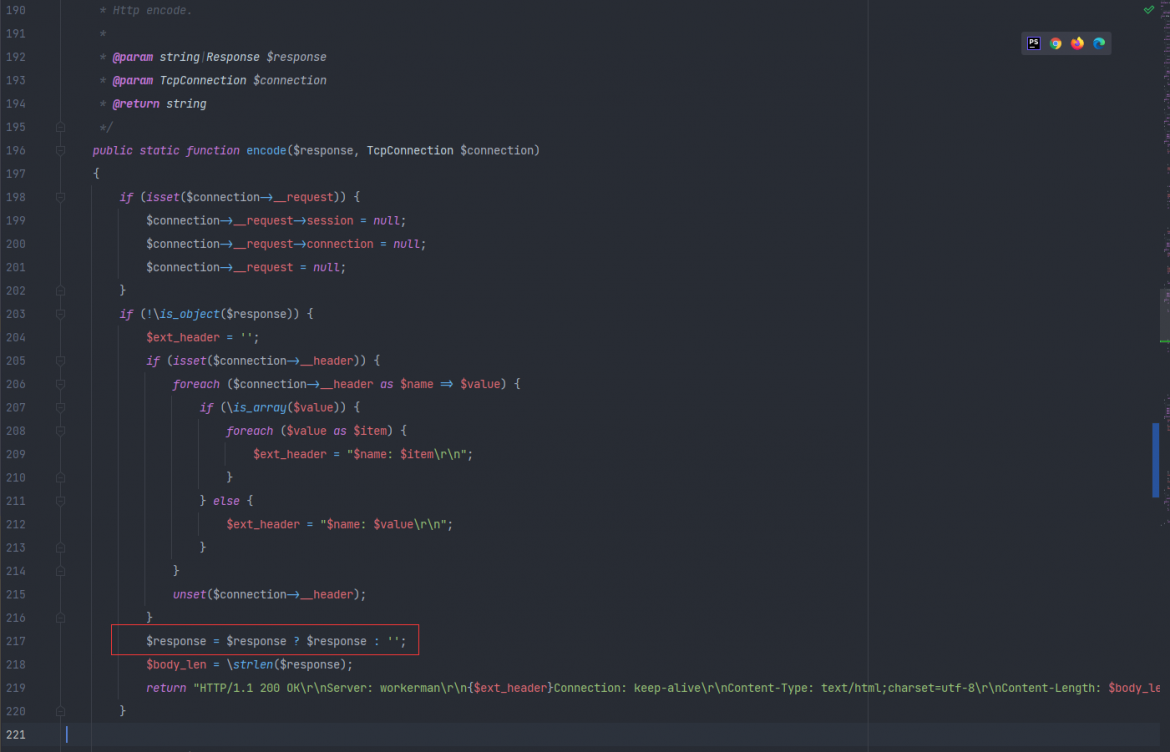Viewport: 1170px width, 752px height.
Task: Click fold end marker at line 216
Action: (60, 618)
